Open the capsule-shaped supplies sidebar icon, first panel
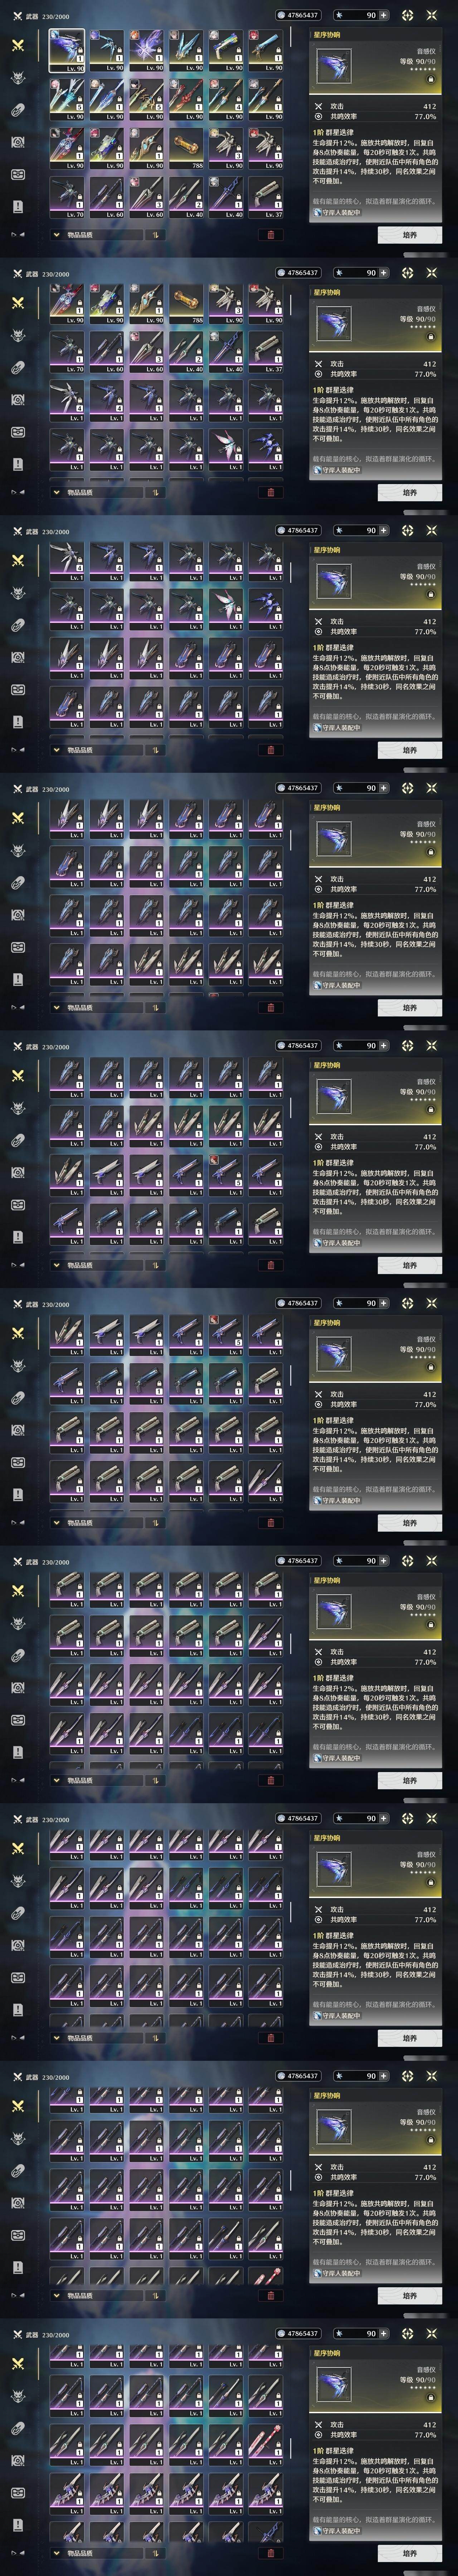 [x=17, y=110]
